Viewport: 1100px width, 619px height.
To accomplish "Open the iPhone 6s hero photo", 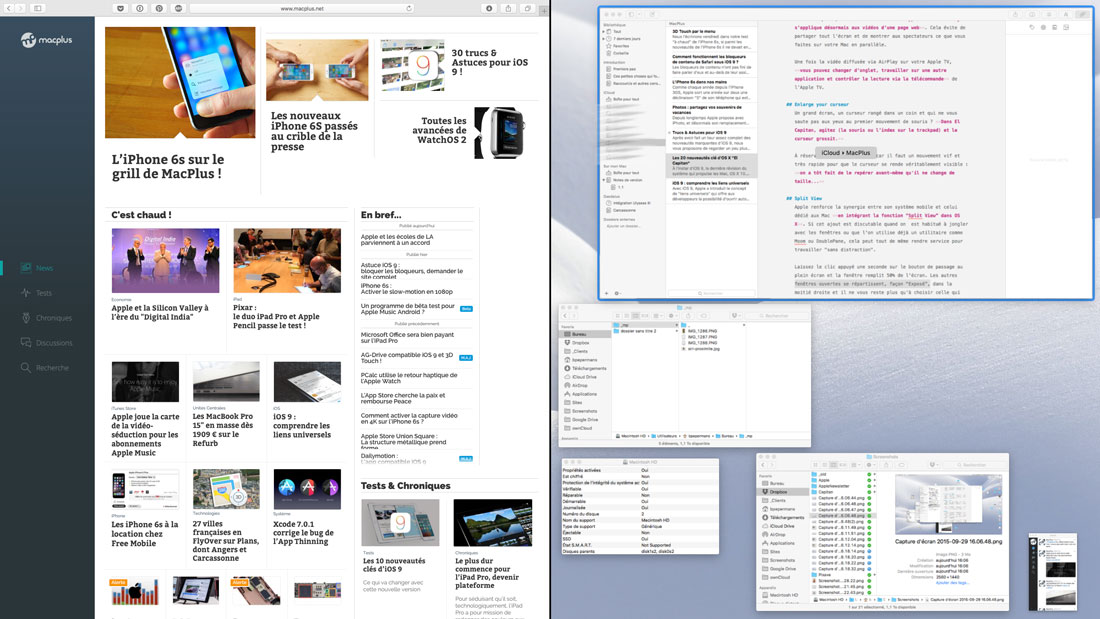I will coord(180,82).
